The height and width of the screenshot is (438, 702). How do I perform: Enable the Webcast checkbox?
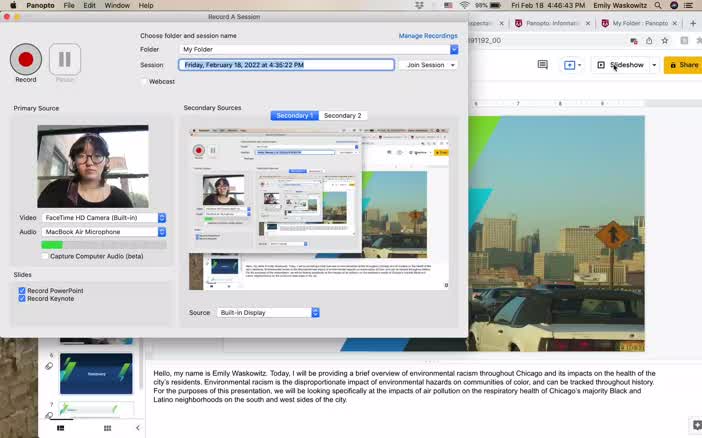(x=144, y=82)
